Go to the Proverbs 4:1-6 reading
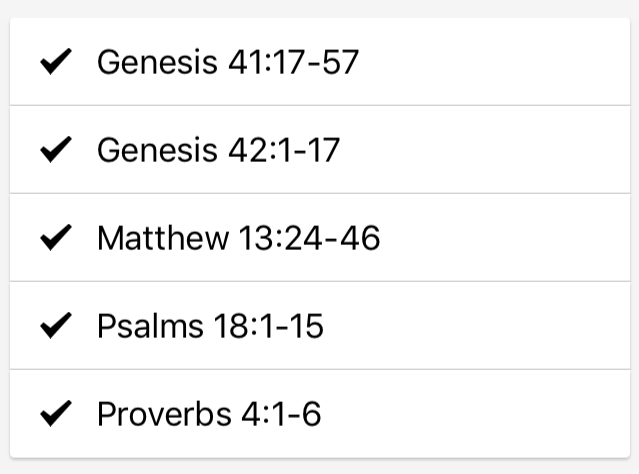Image resolution: width=639 pixels, height=474 pixels. coord(209,414)
